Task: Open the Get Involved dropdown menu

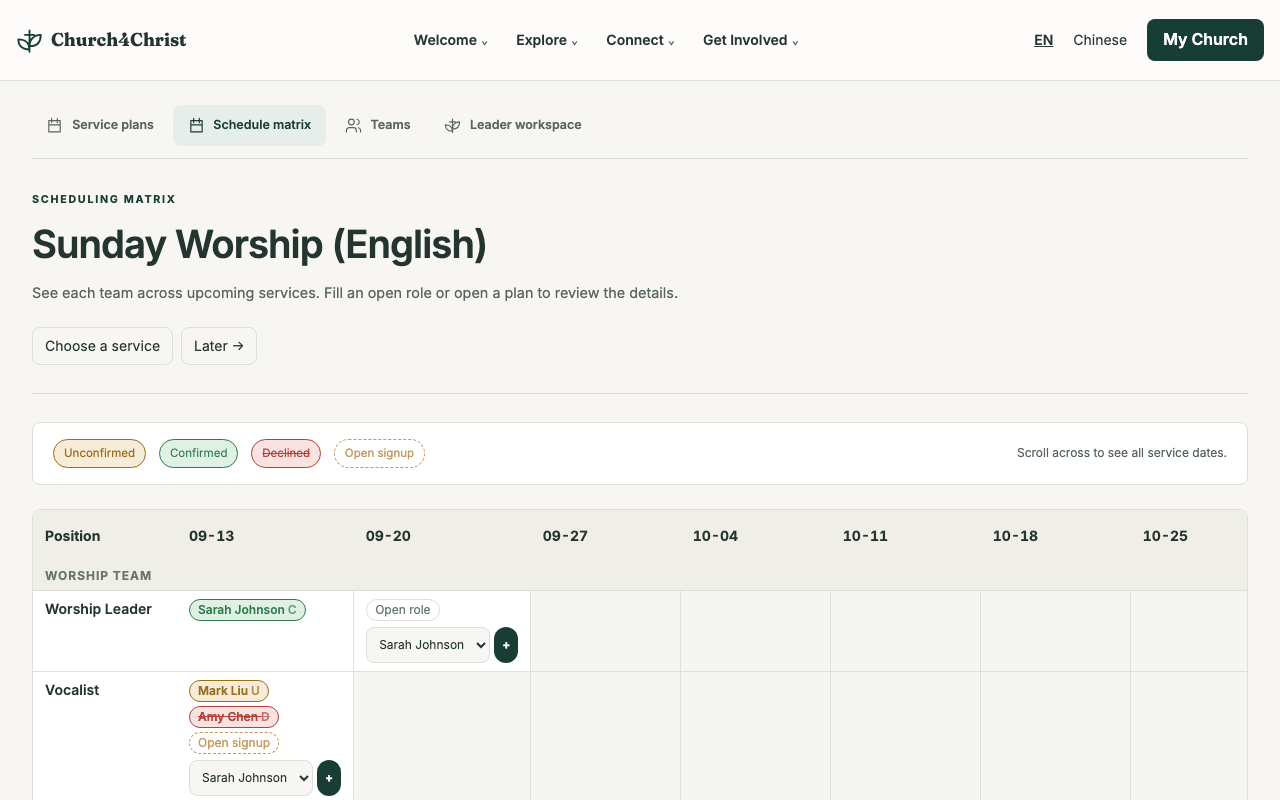Action: pyautogui.click(x=751, y=40)
